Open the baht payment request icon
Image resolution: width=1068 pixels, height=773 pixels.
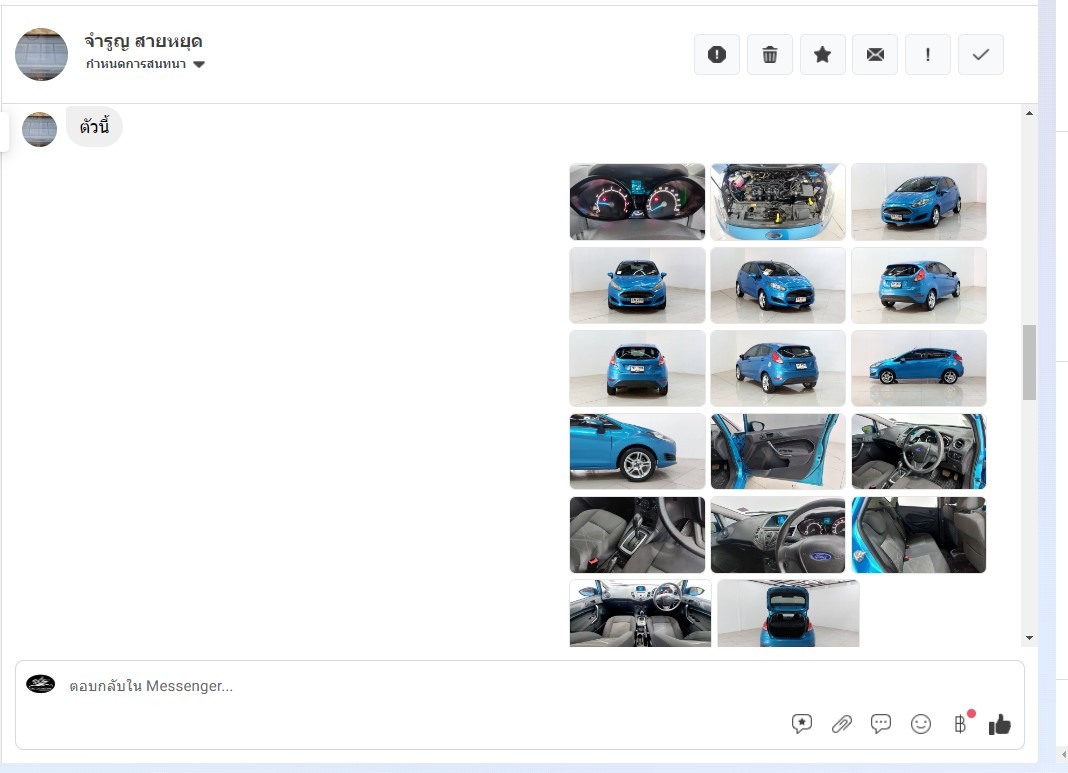click(x=960, y=724)
